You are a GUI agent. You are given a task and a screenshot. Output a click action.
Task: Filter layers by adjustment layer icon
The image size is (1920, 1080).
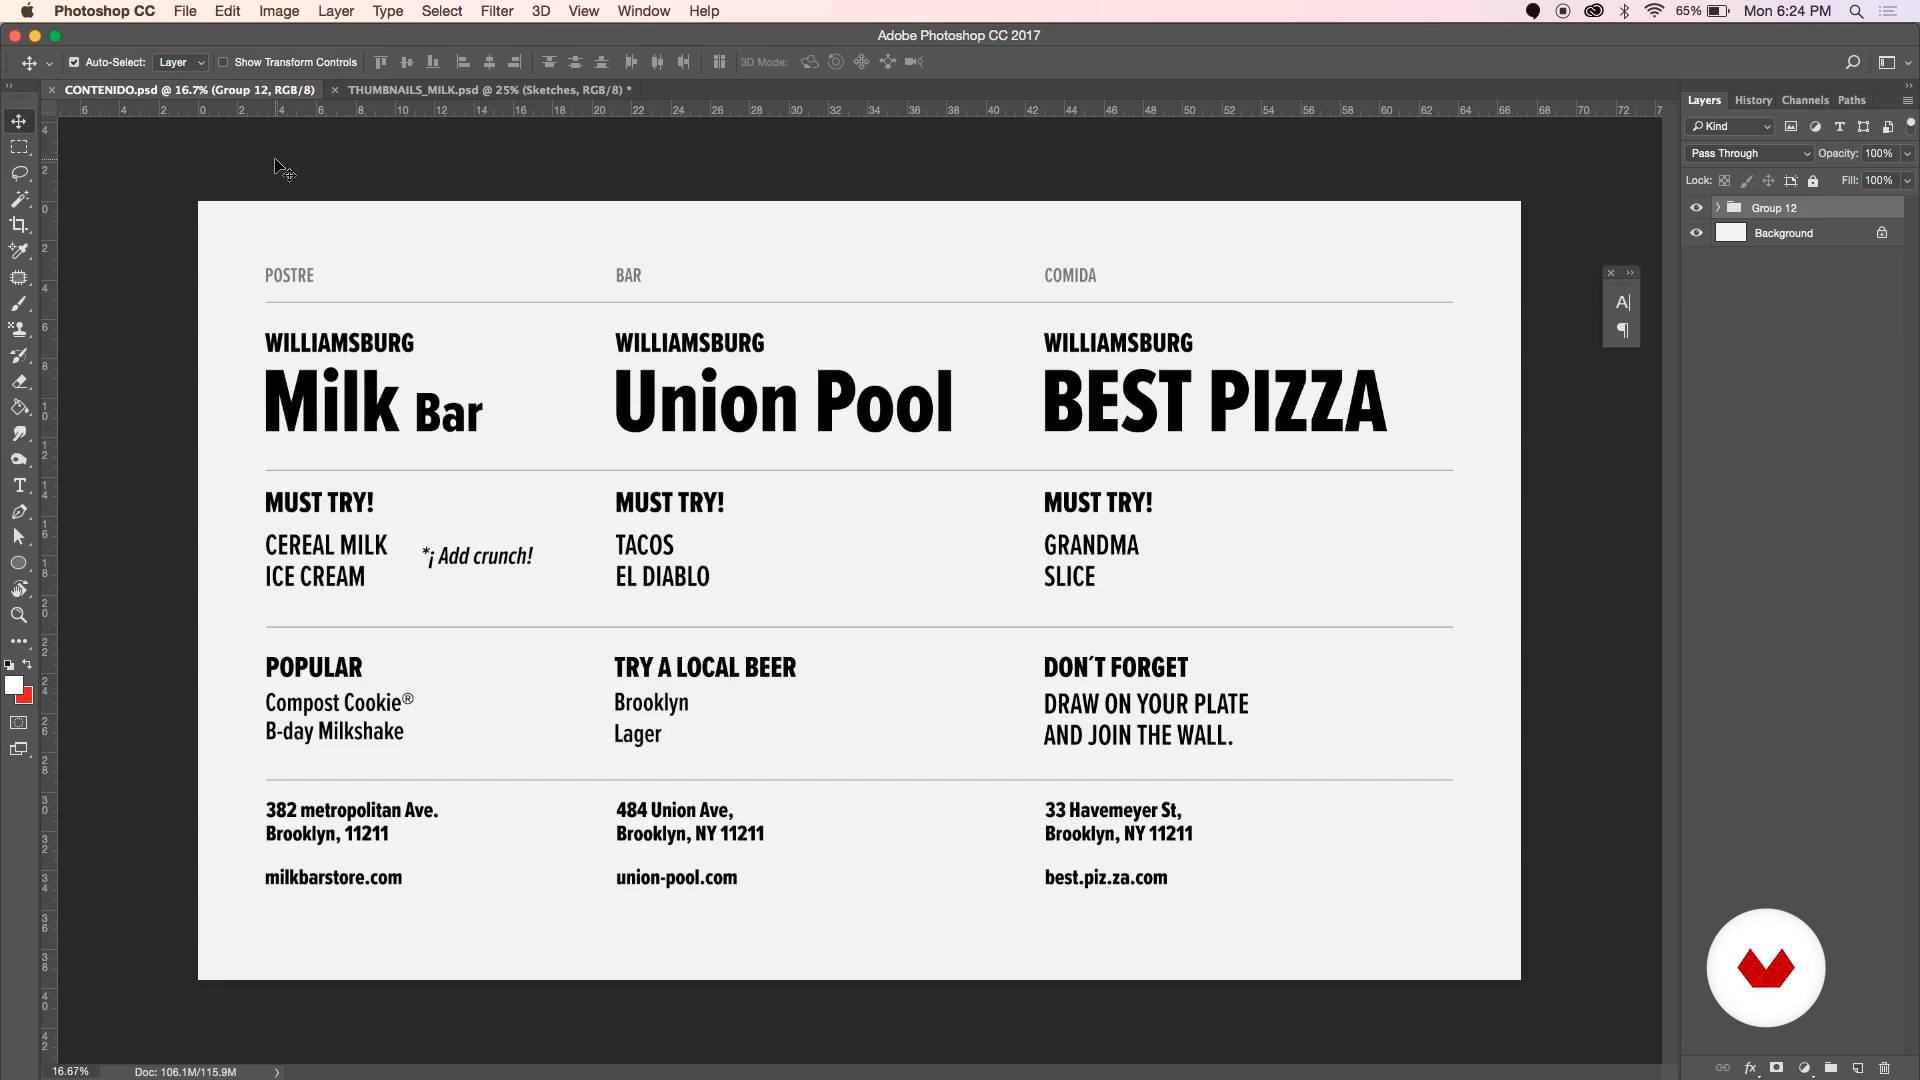pyautogui.click(x=1815, y=127)
